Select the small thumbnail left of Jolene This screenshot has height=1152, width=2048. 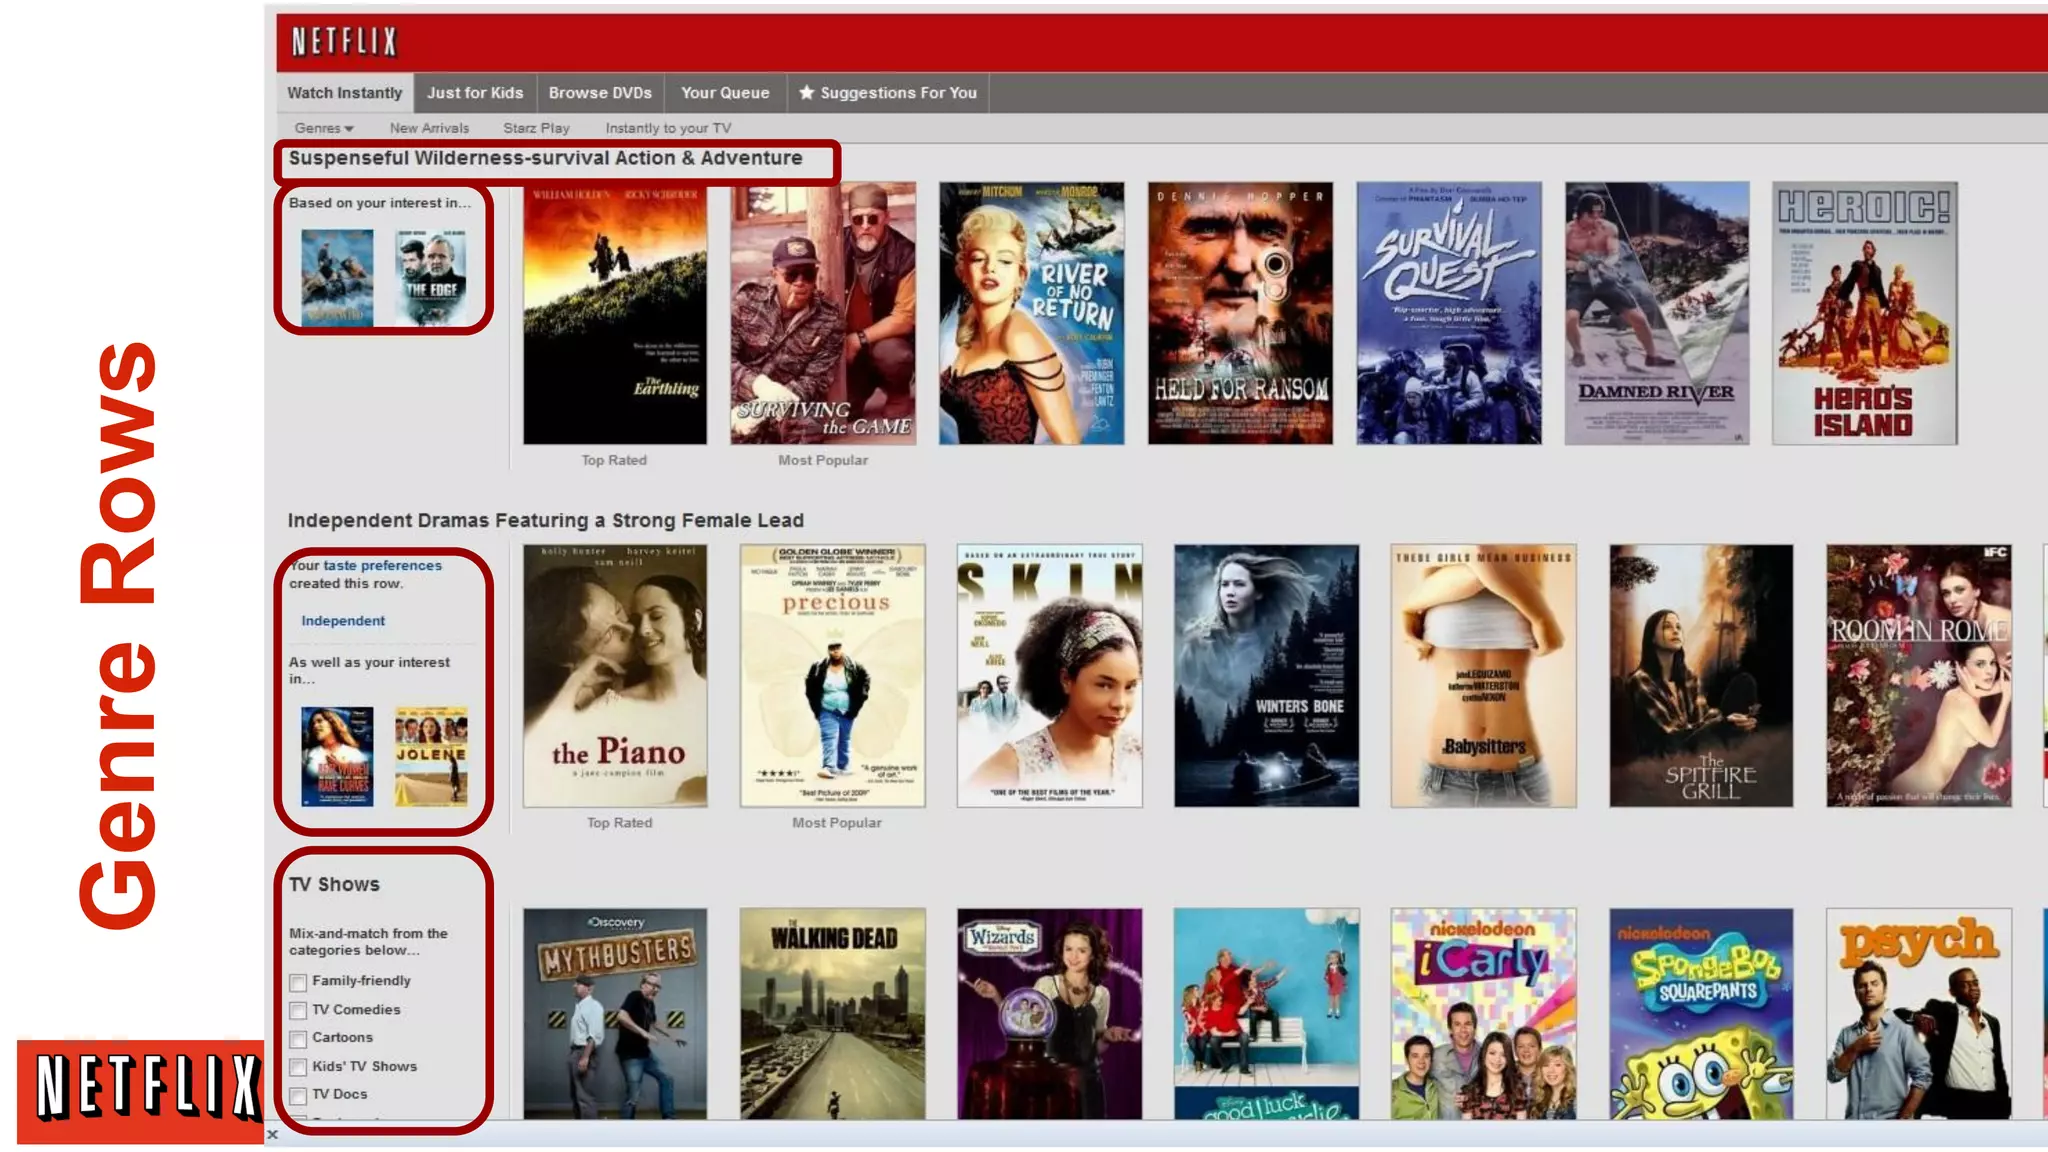point(337,756)
